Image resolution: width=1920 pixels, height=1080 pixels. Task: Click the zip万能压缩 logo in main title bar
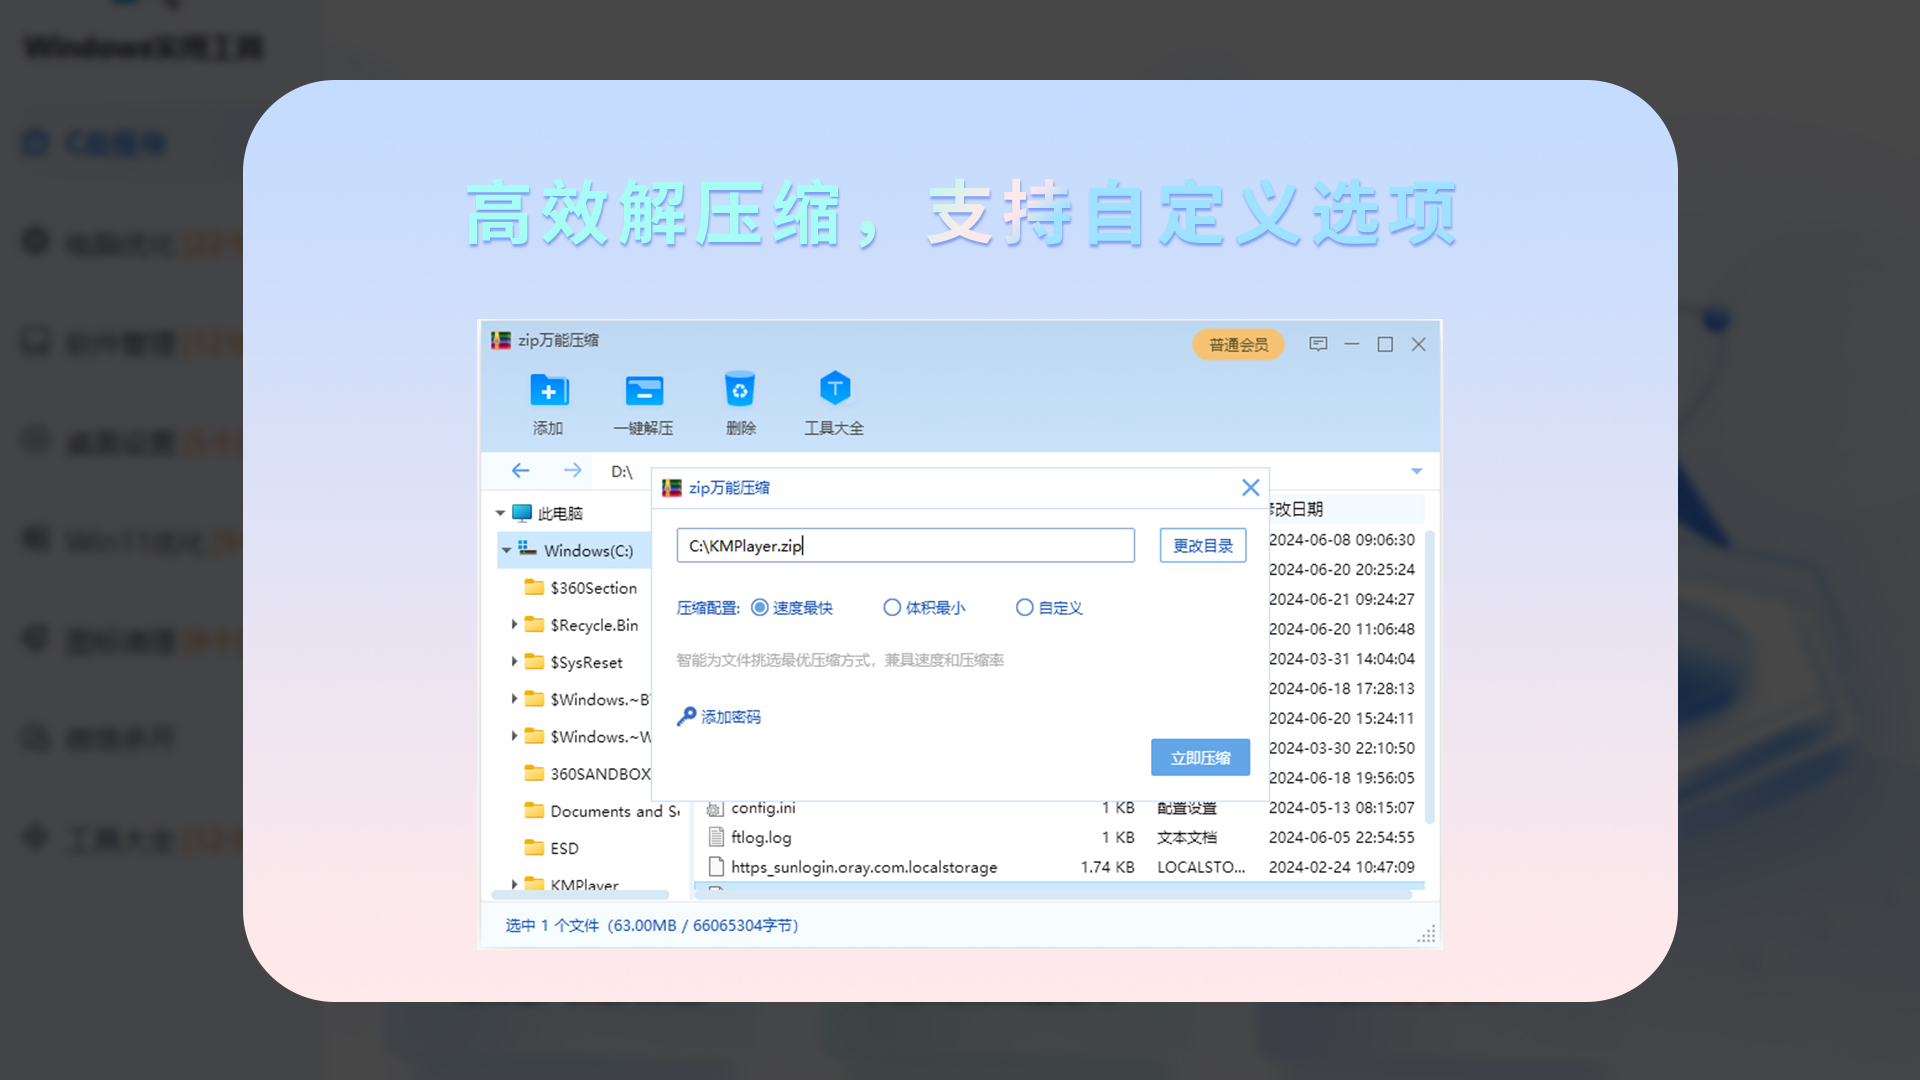[501, 340]
